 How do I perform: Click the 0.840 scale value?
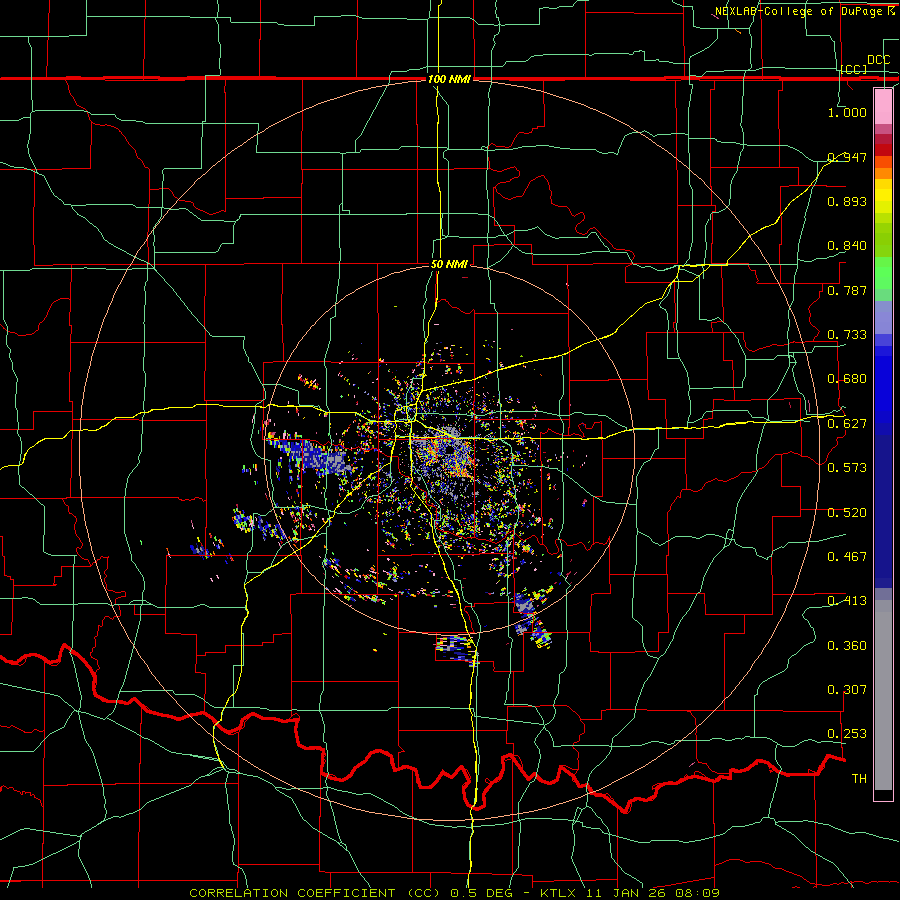pyautogui.click(x=847, y=246)
